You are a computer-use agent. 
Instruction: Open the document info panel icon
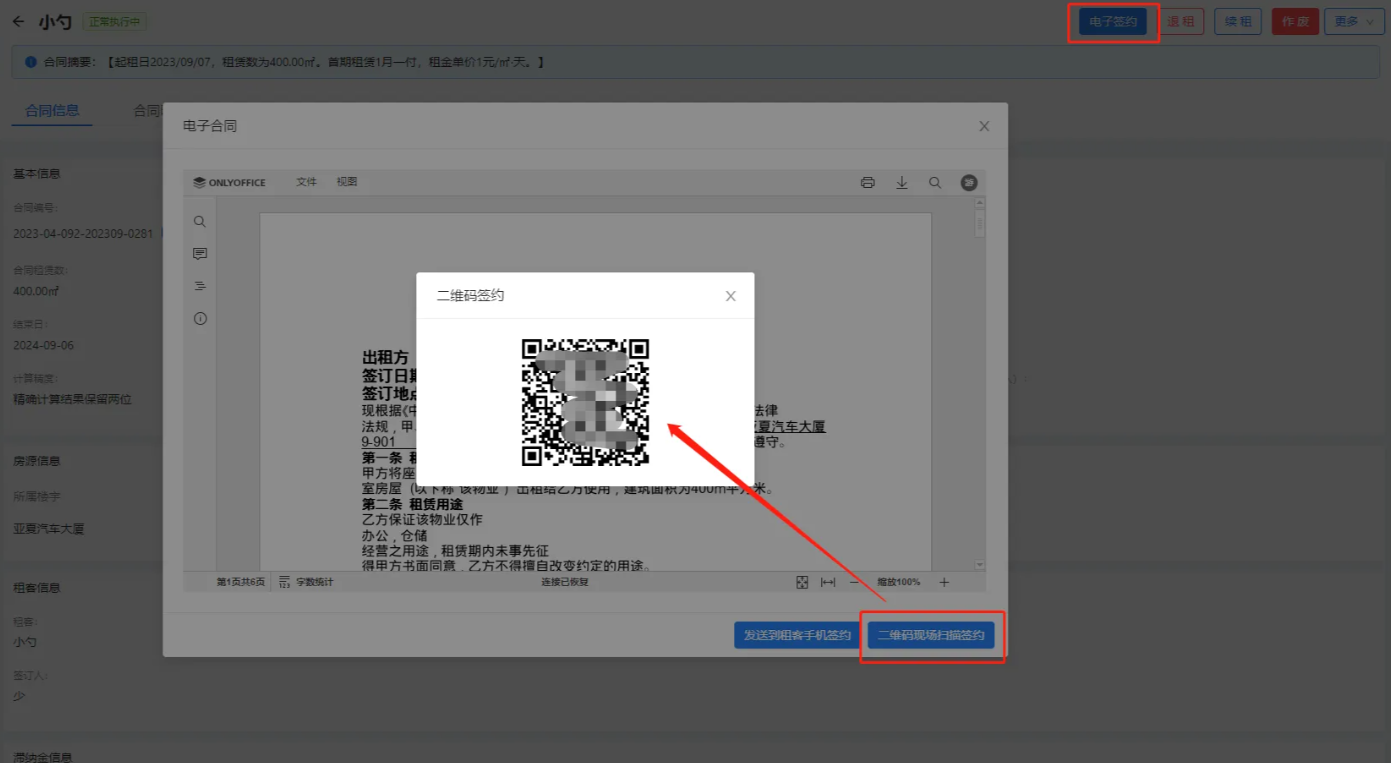(x=200, y=319)
